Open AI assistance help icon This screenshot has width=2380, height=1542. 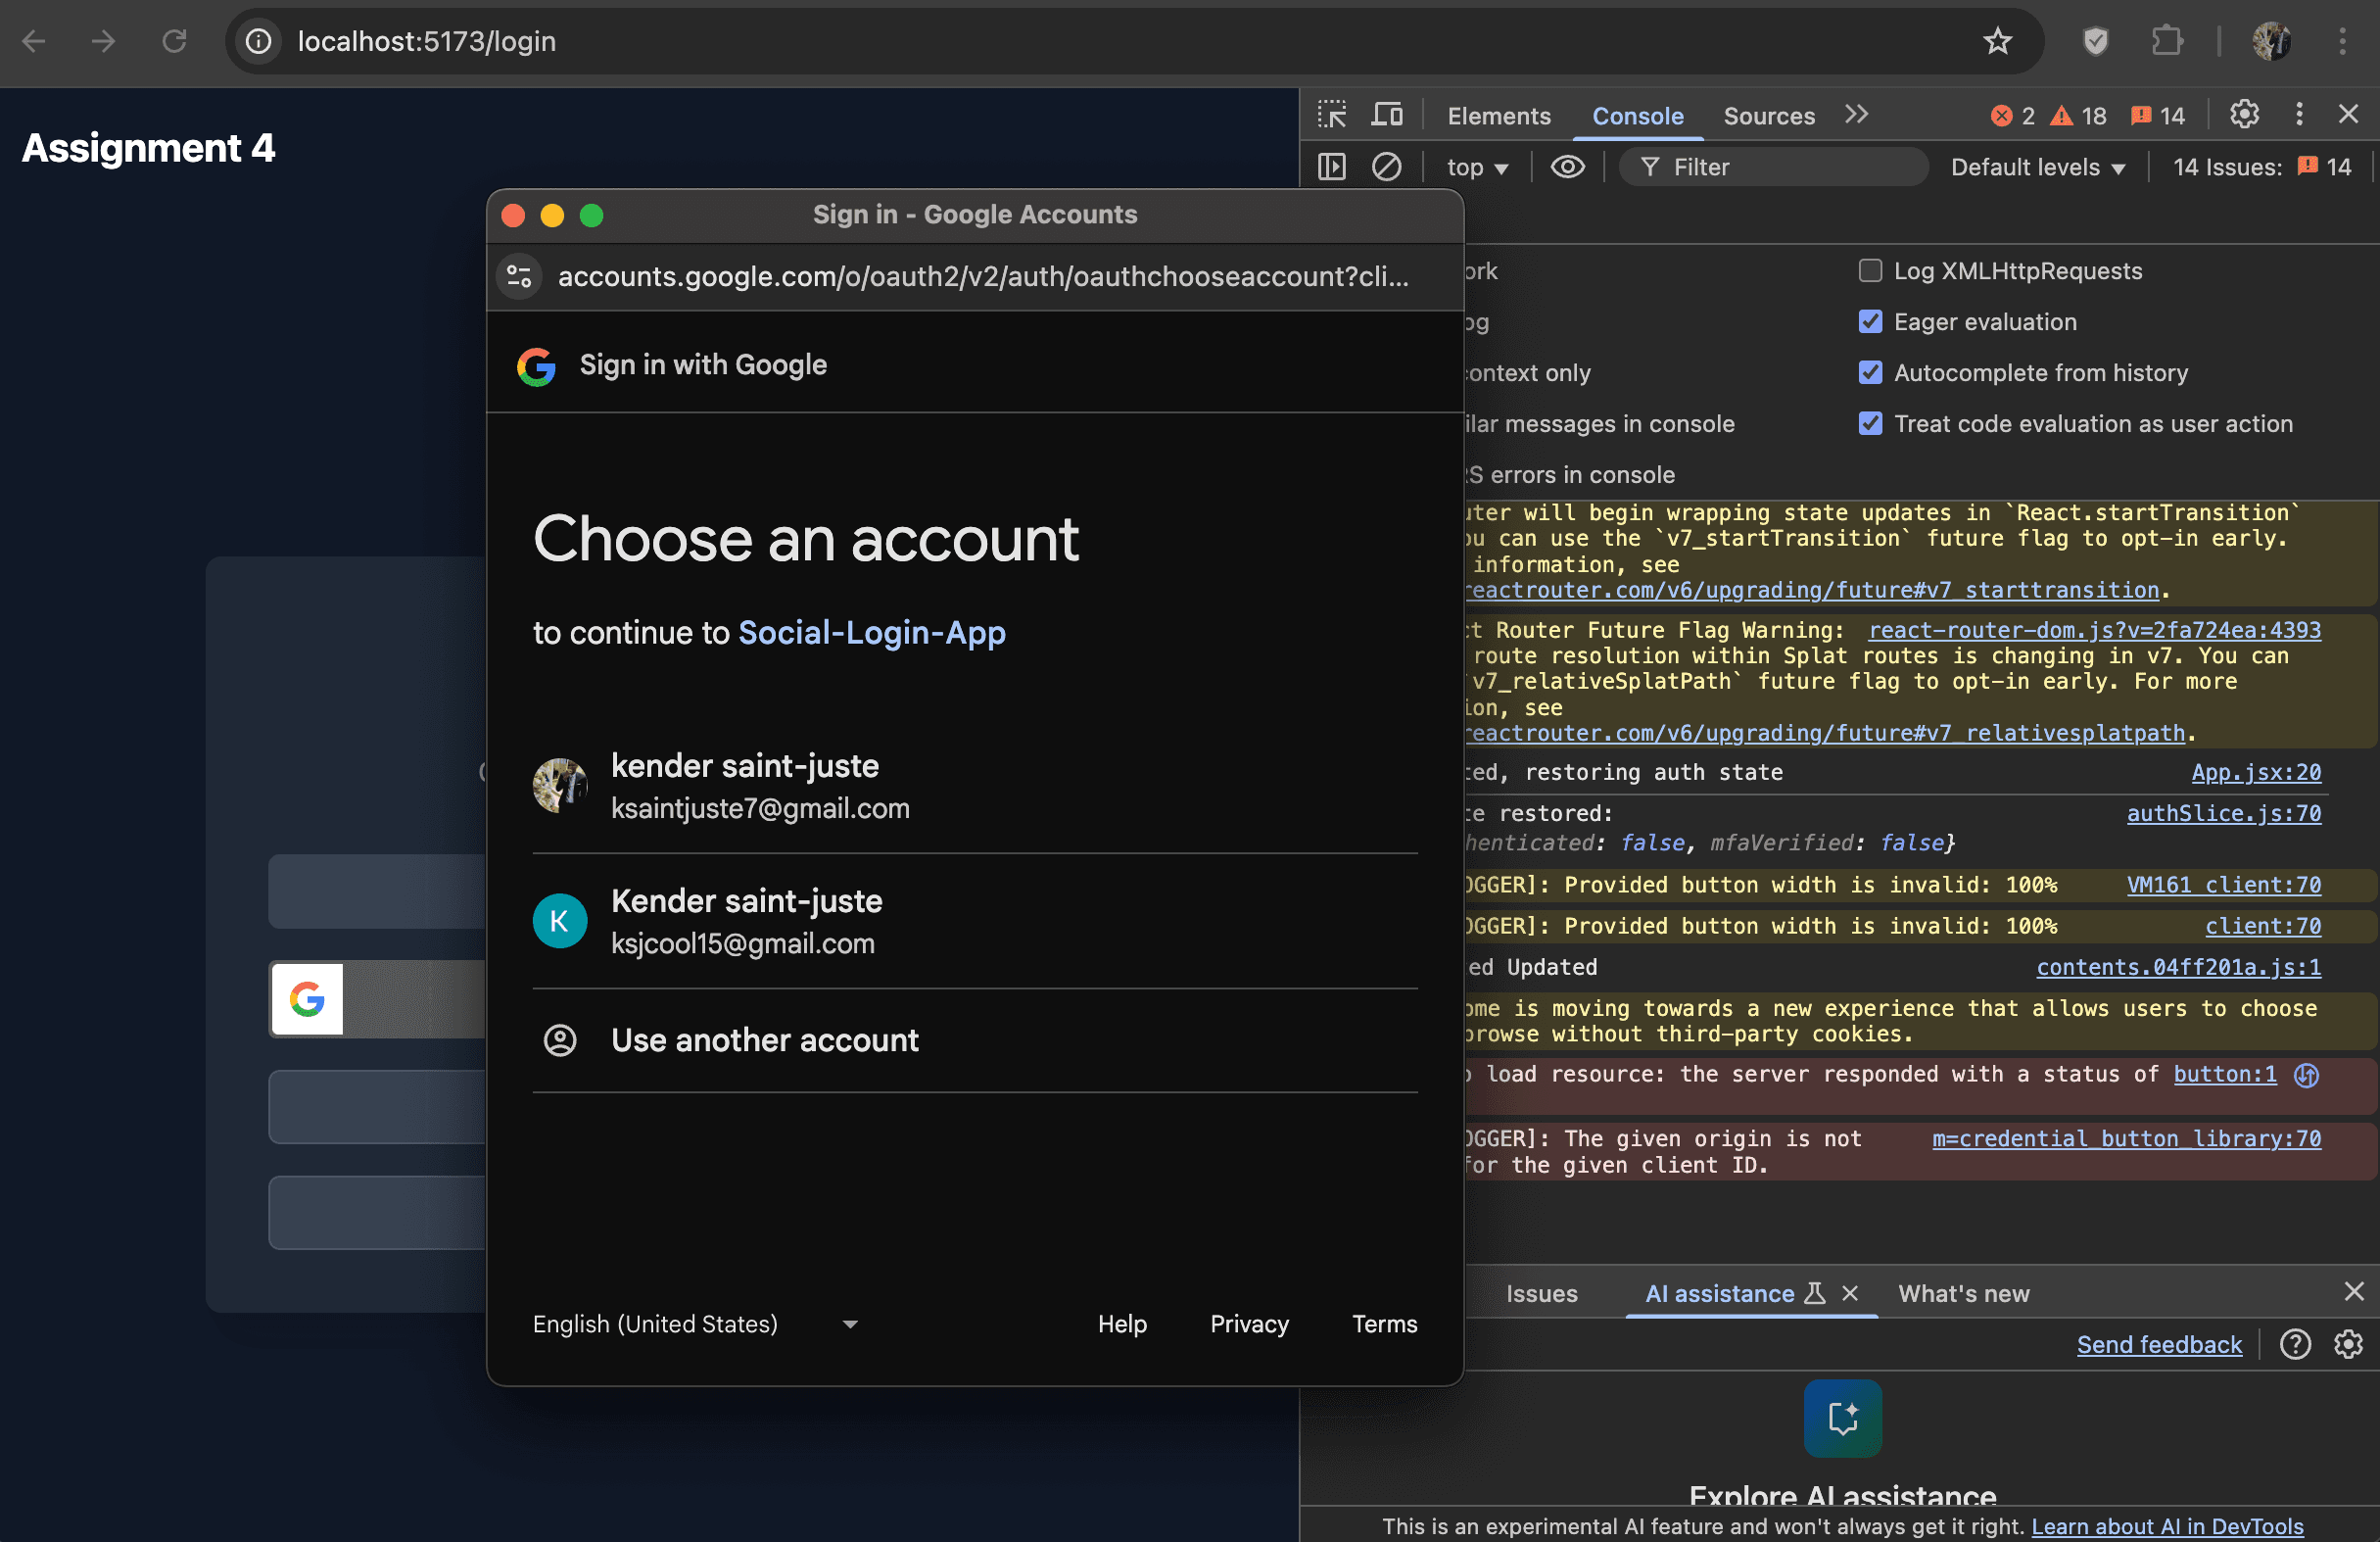coord(2295,1344)
